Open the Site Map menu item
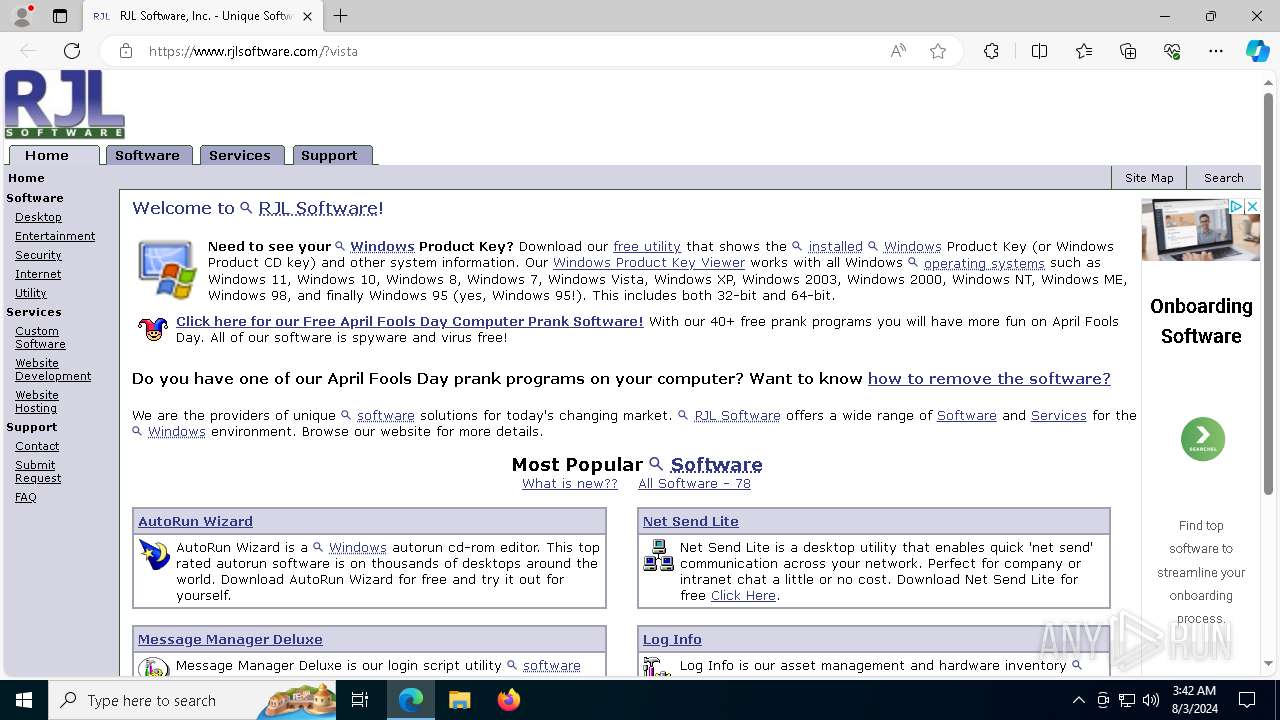Screen dimensions: 1280x720 tap(1149, 178)
